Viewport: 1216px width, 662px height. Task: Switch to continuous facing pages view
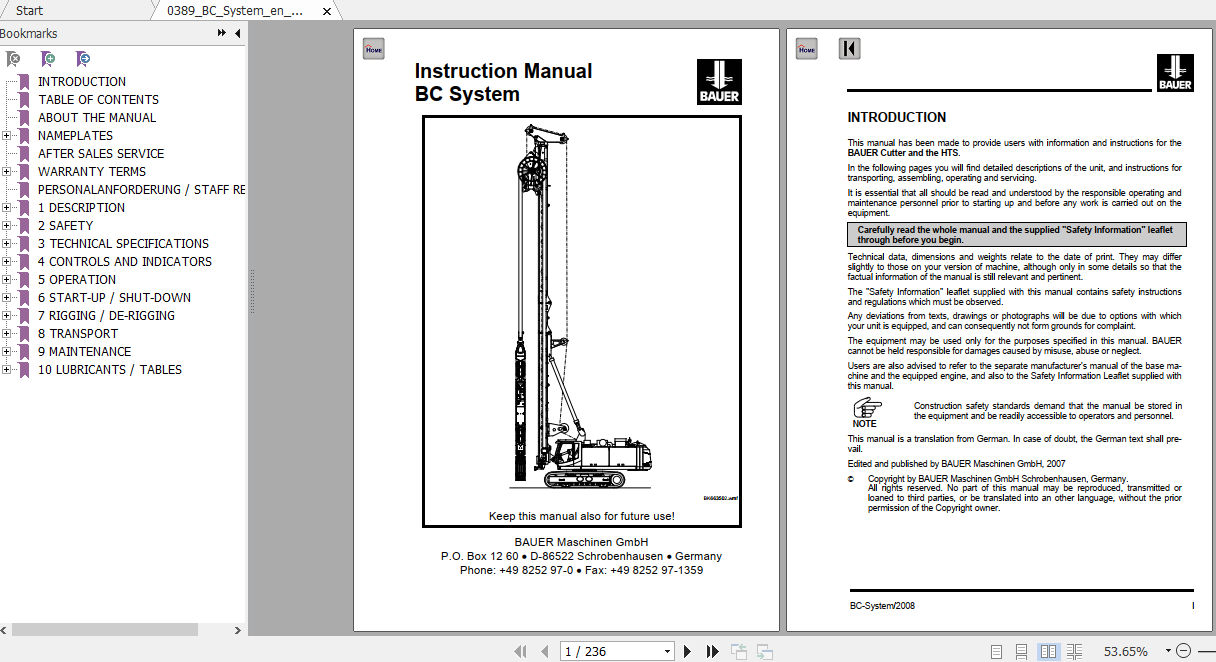point(1074,651)
